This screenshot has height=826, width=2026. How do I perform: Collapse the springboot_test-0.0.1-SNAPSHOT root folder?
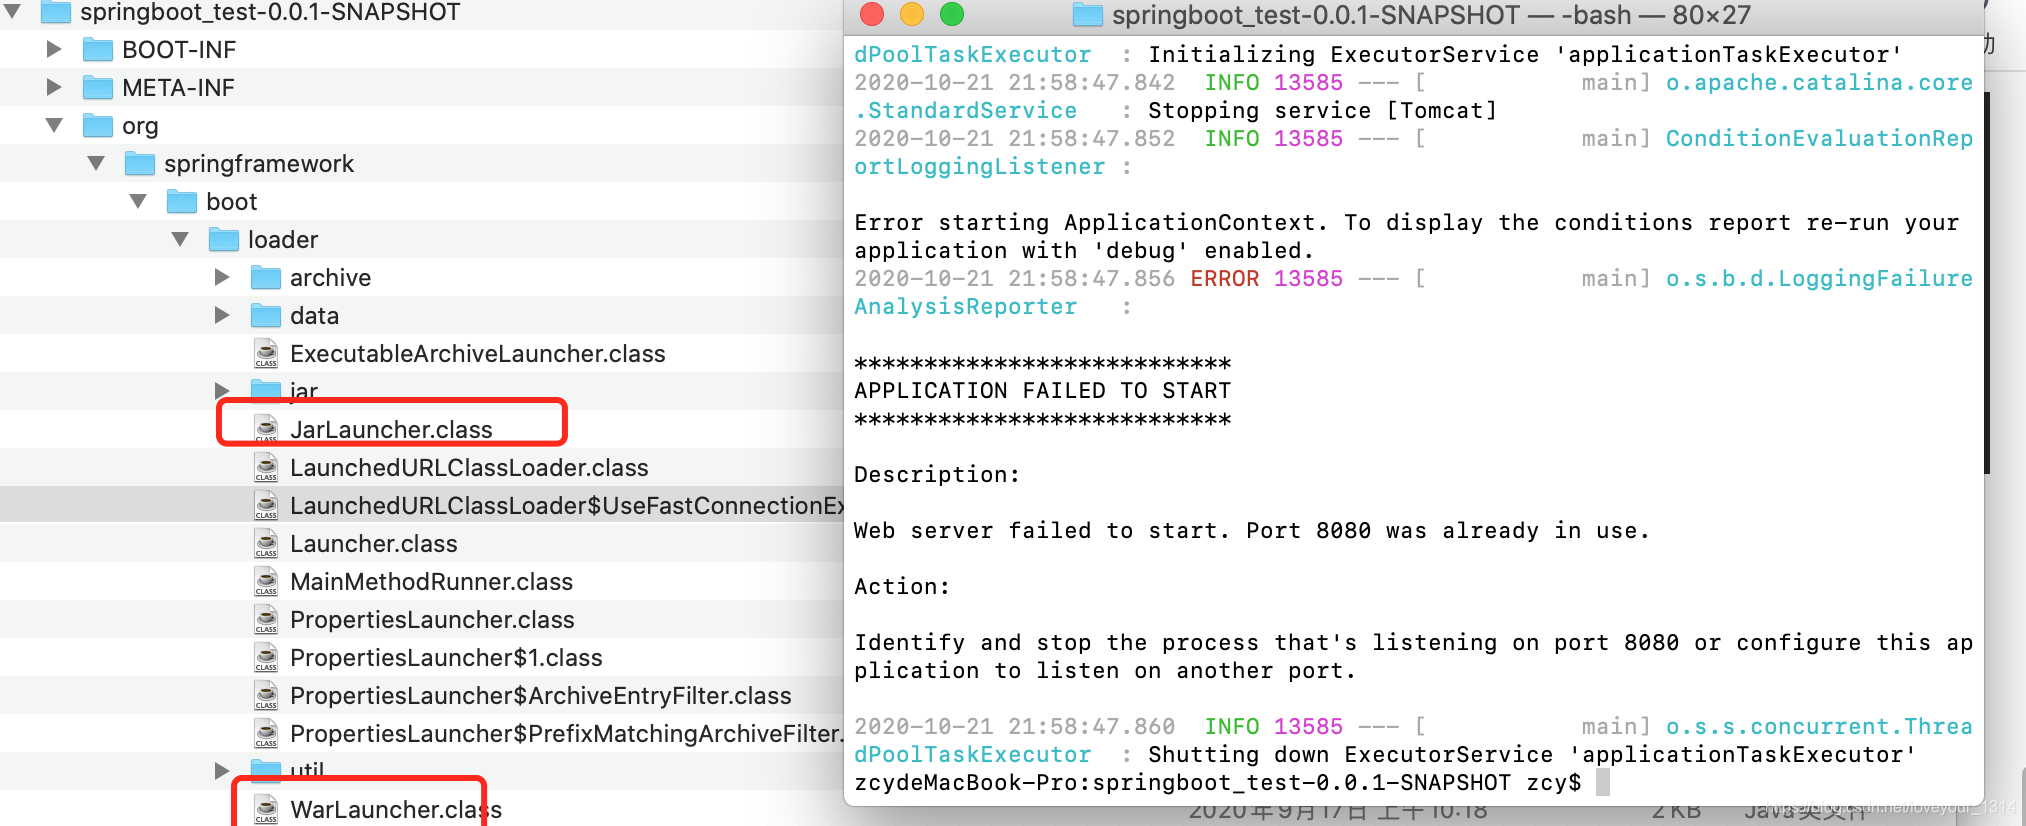click(13, 12)
